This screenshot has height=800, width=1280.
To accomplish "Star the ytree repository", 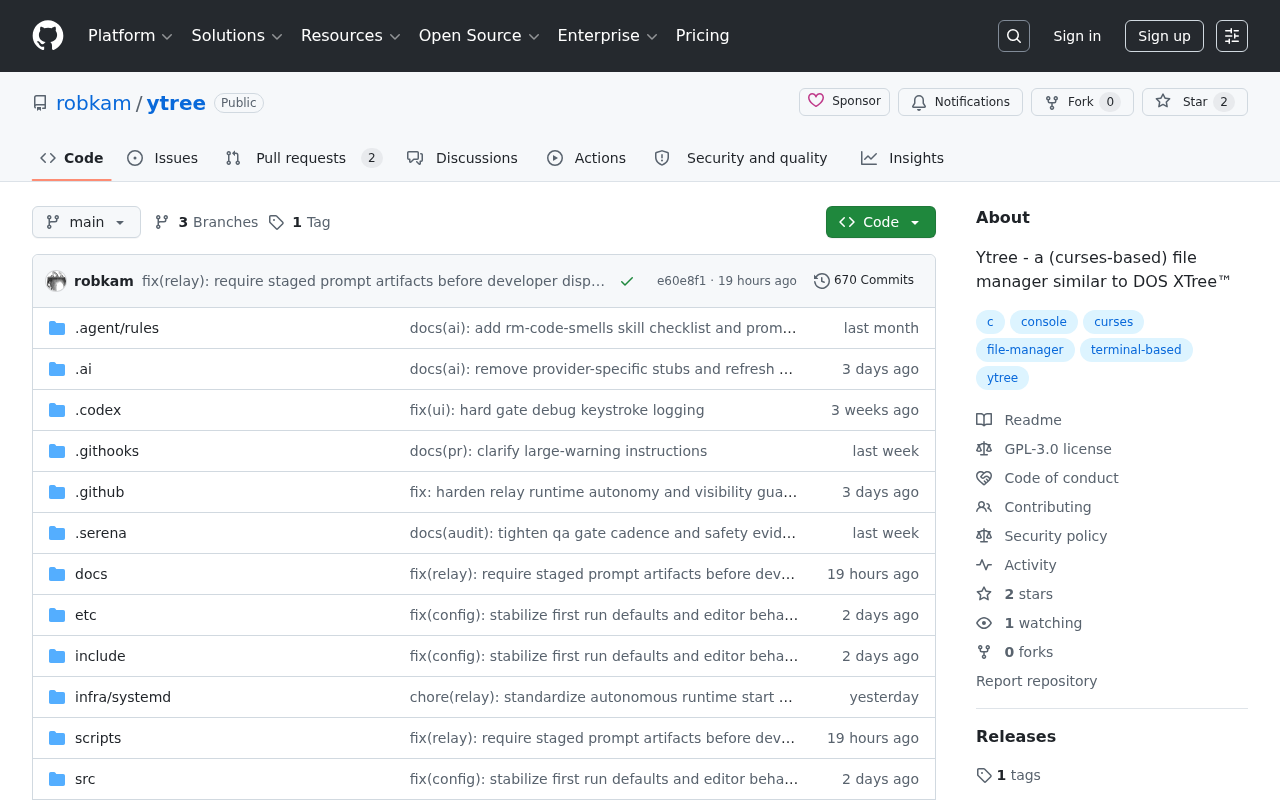I will [1195, 102].
